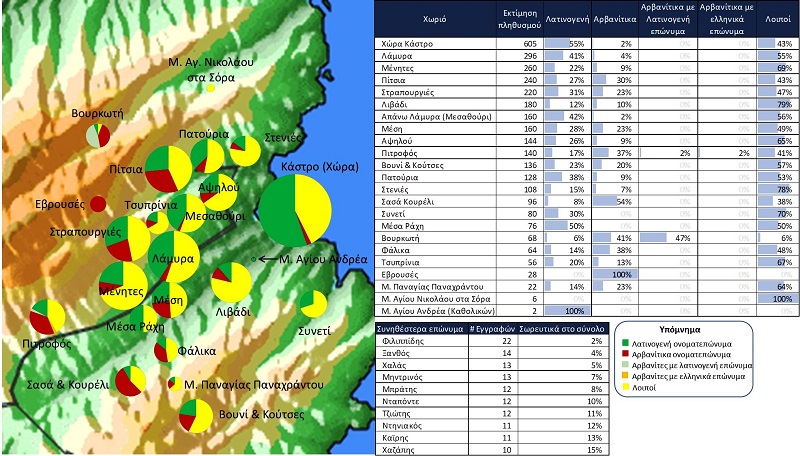The height and width of the screenshot is (456, 800).
Task: Click the Εβρουσές red circle marker
Action: pyautogui.click(x=98, y=204)
